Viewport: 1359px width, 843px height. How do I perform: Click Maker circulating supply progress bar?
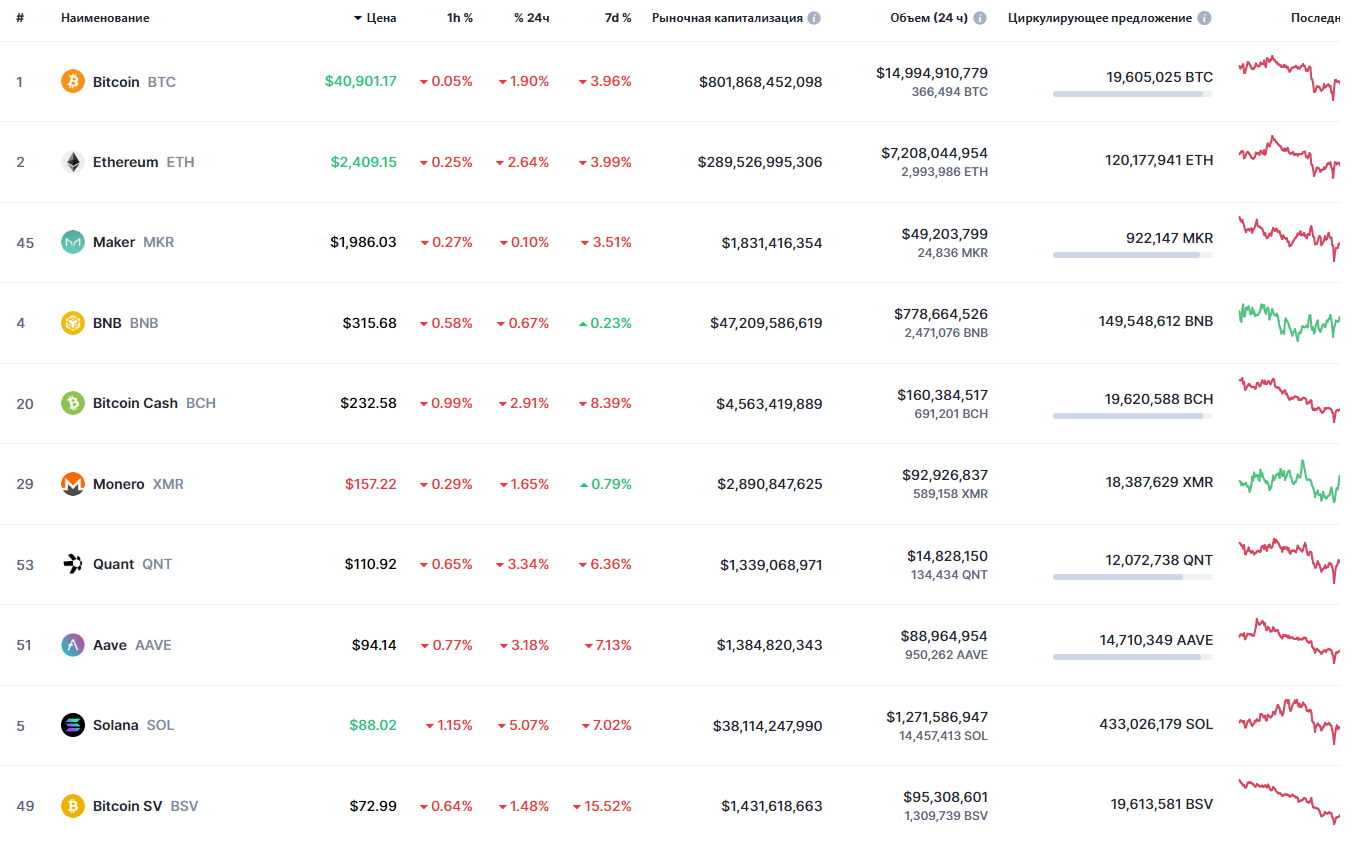(1133, 255)
